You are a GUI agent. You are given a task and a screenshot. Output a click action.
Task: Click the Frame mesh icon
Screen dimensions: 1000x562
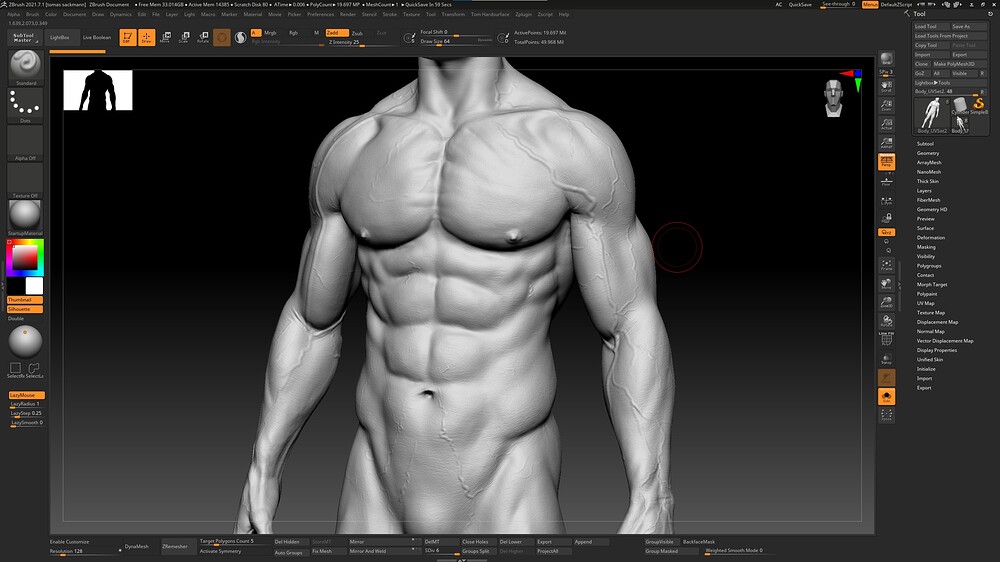886,264
